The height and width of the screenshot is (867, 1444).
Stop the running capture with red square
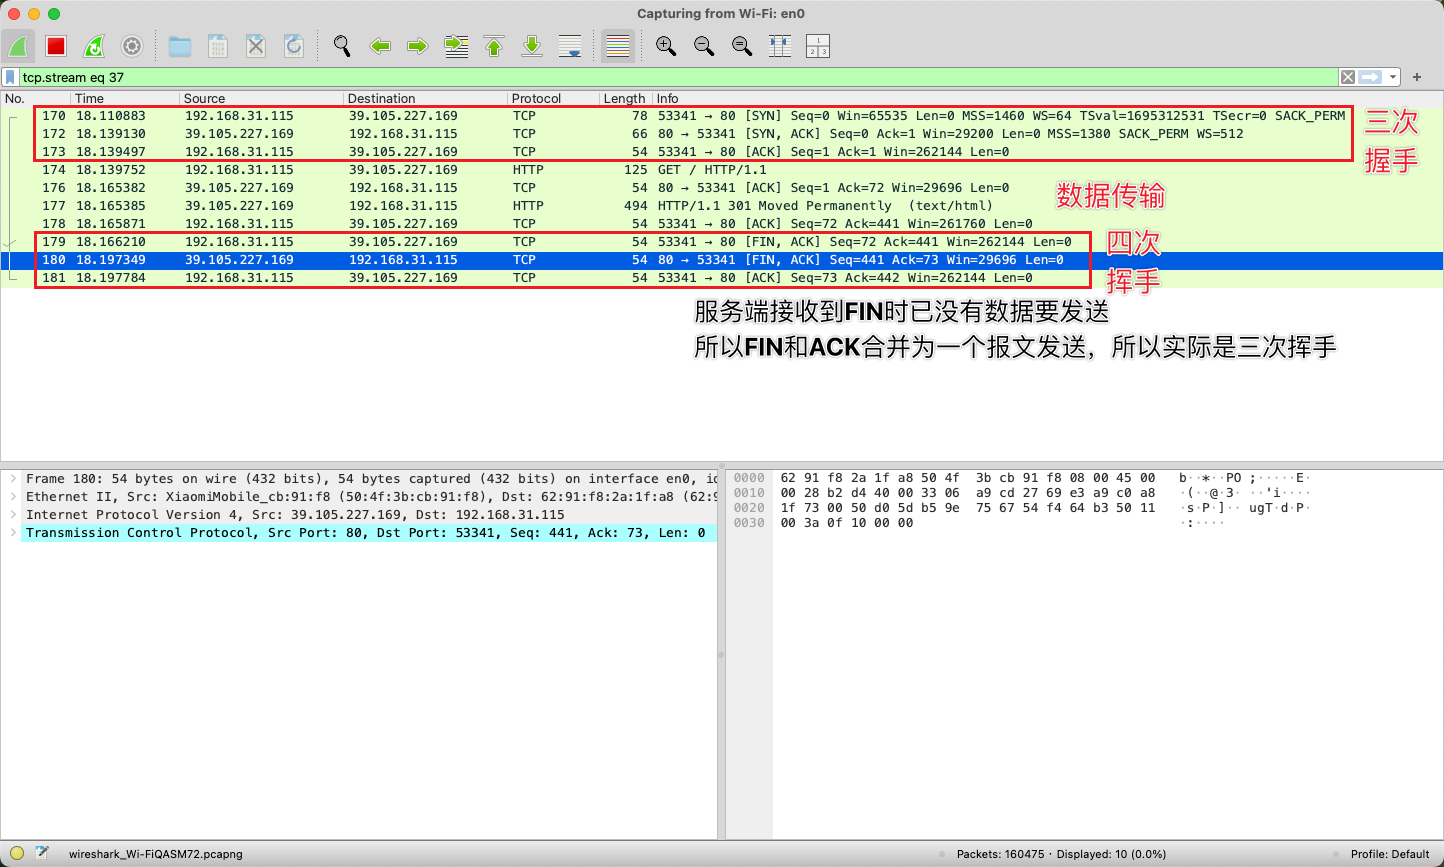coord(56,46)
